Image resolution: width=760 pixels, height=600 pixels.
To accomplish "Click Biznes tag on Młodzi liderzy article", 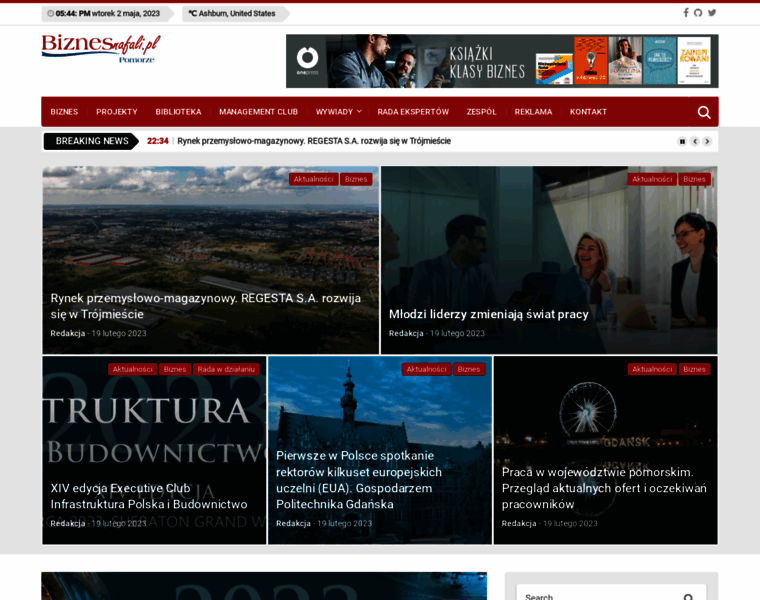I will 694,179.
